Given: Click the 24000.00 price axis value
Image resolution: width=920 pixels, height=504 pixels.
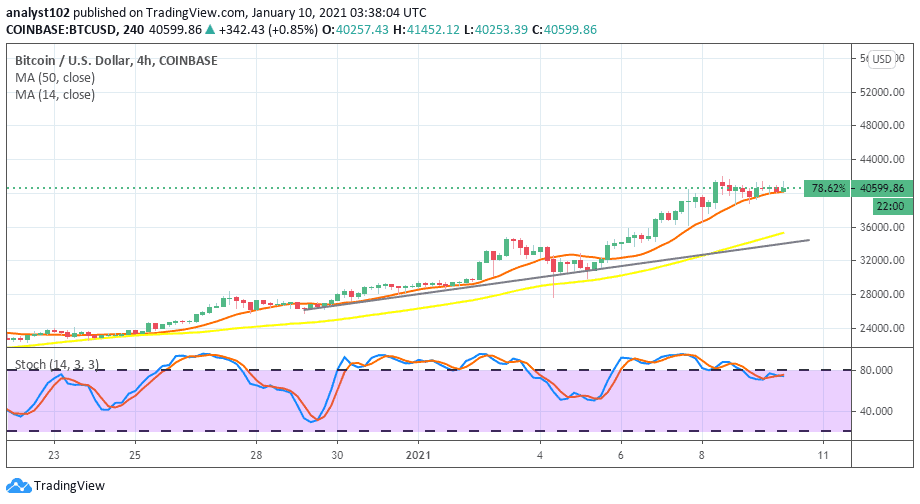Looking at the screenshot, I should click(882, 328).
